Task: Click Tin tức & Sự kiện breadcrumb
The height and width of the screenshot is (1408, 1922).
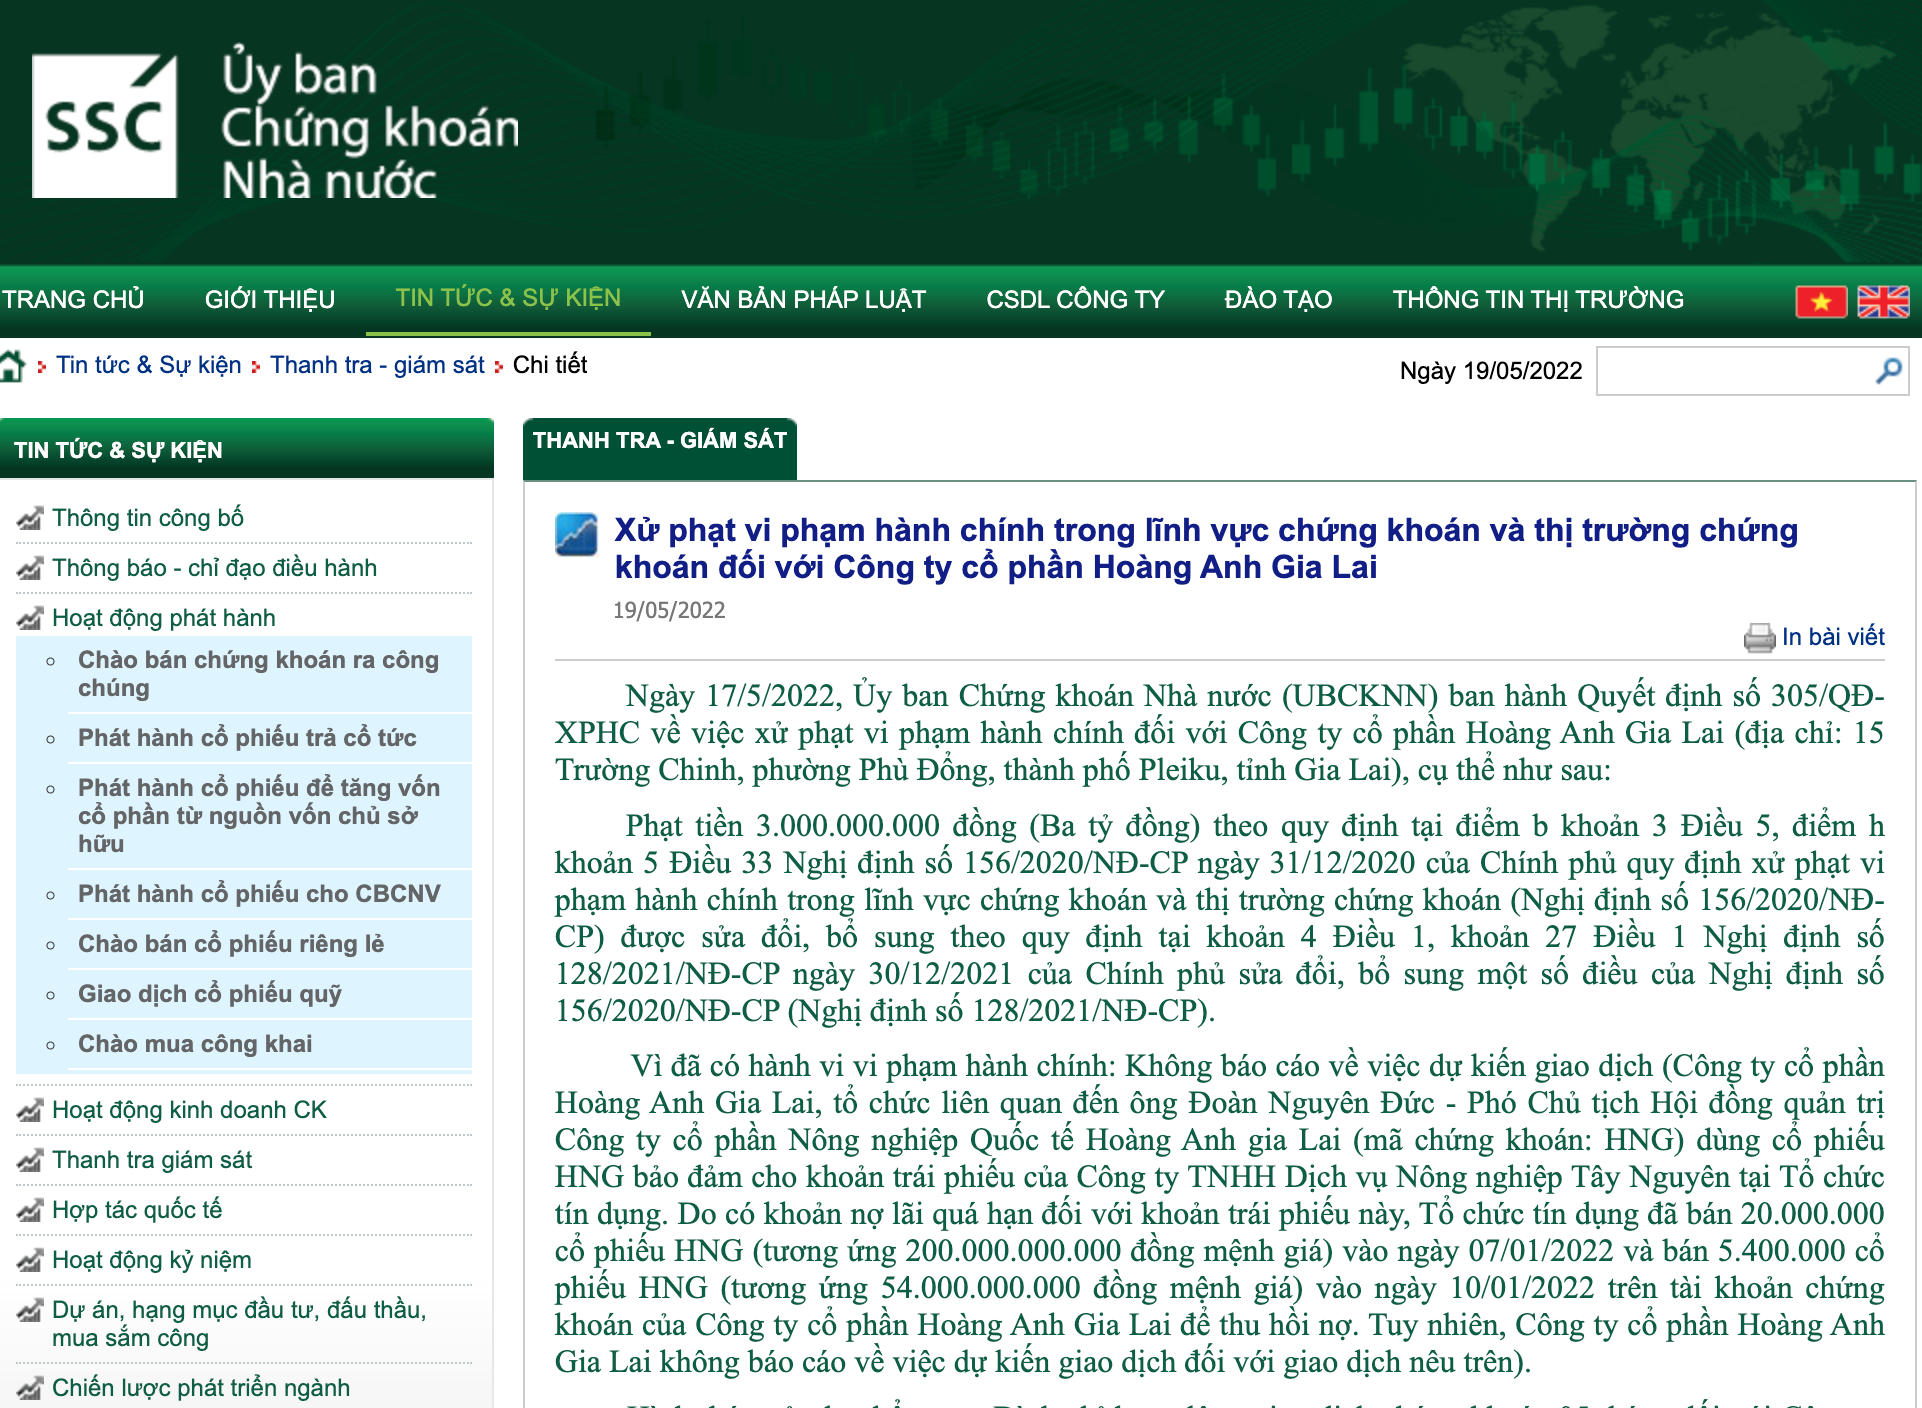Action: [x=149, y=365]
